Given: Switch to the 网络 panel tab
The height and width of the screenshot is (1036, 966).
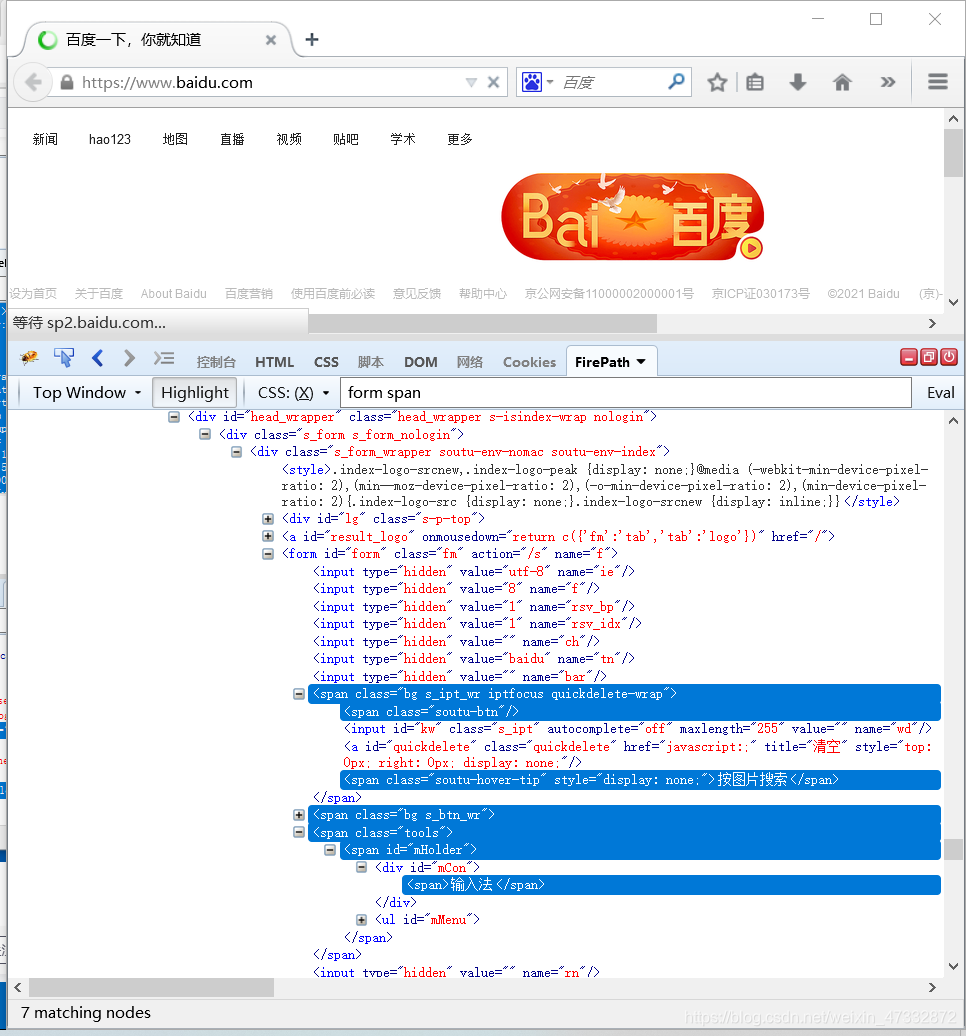Looking at the screenshot, I should pyautogui.click(x=470, y=362).
